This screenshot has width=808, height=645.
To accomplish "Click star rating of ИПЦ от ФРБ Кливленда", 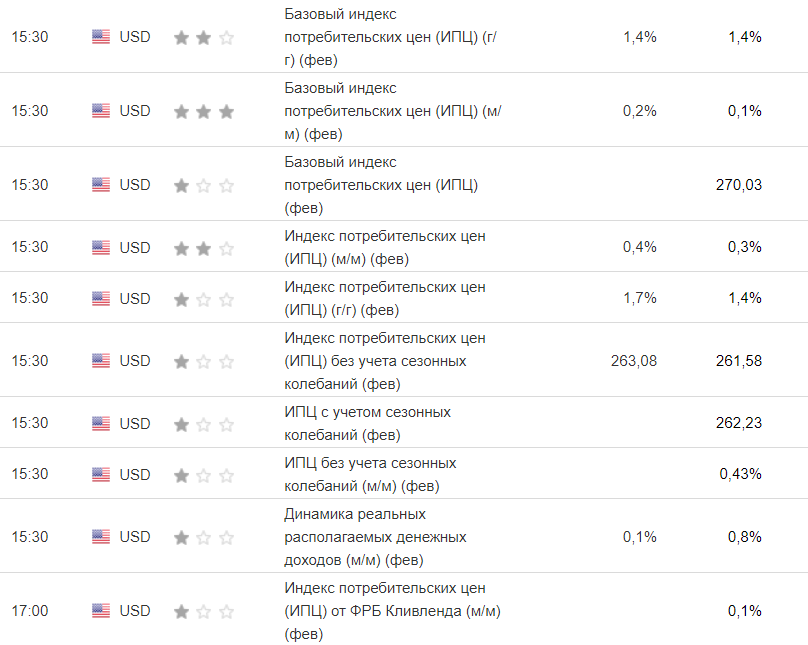I will point(204,611).
